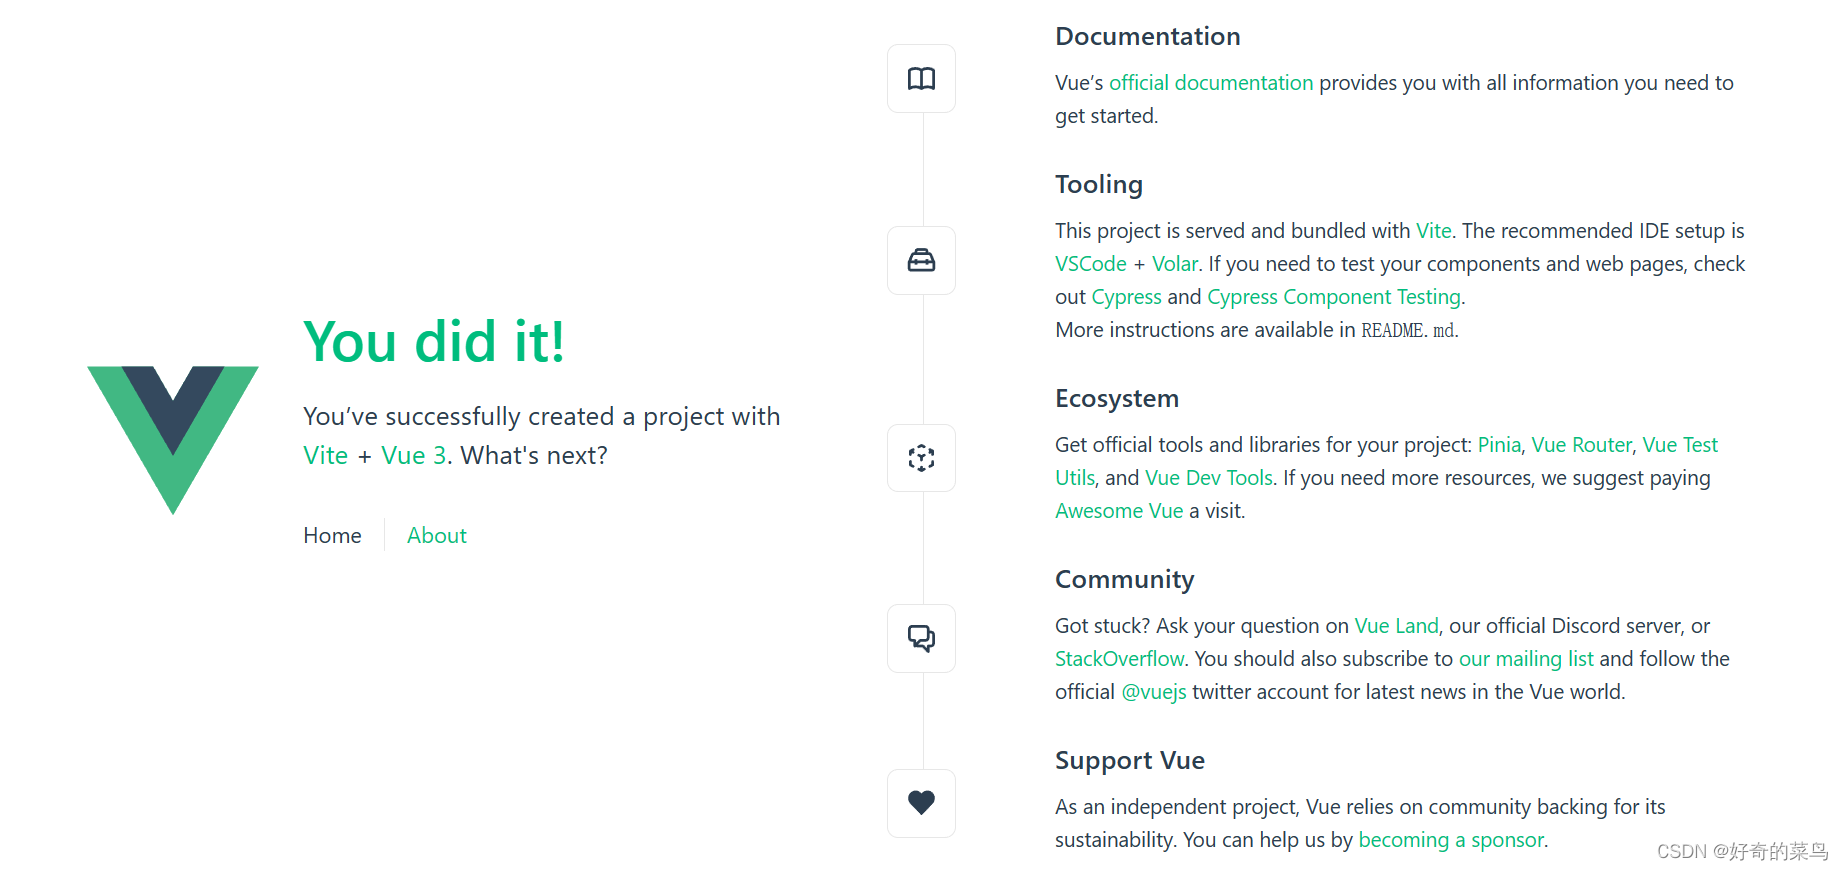Open the VSCode link
1844x870 pixels.
pos(1090,263)
